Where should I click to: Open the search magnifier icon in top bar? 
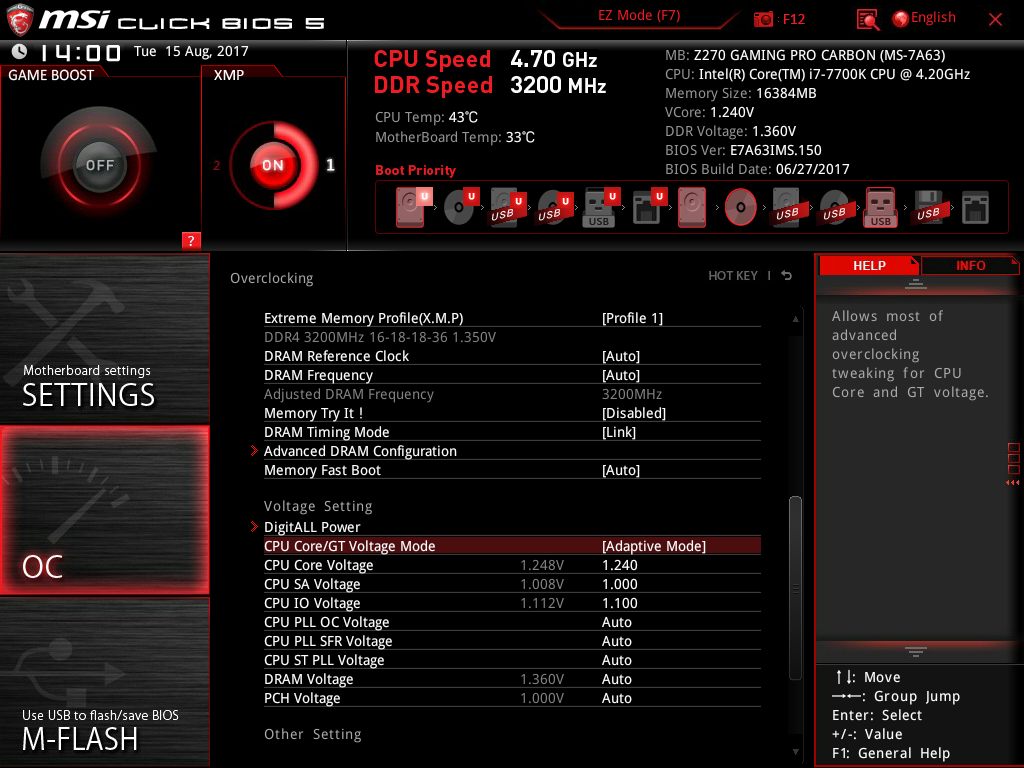pyautogui.click(x=867, y=20)
